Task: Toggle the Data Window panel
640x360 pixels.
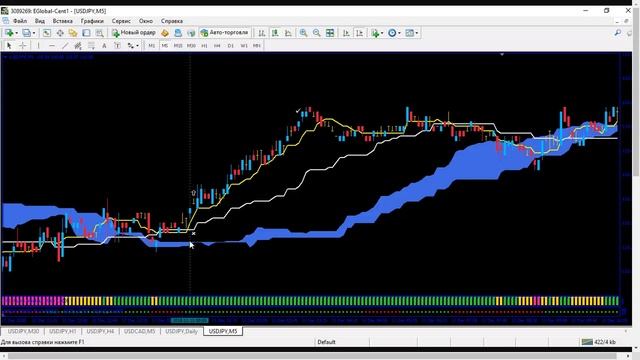Action: [x=60, y=33]
